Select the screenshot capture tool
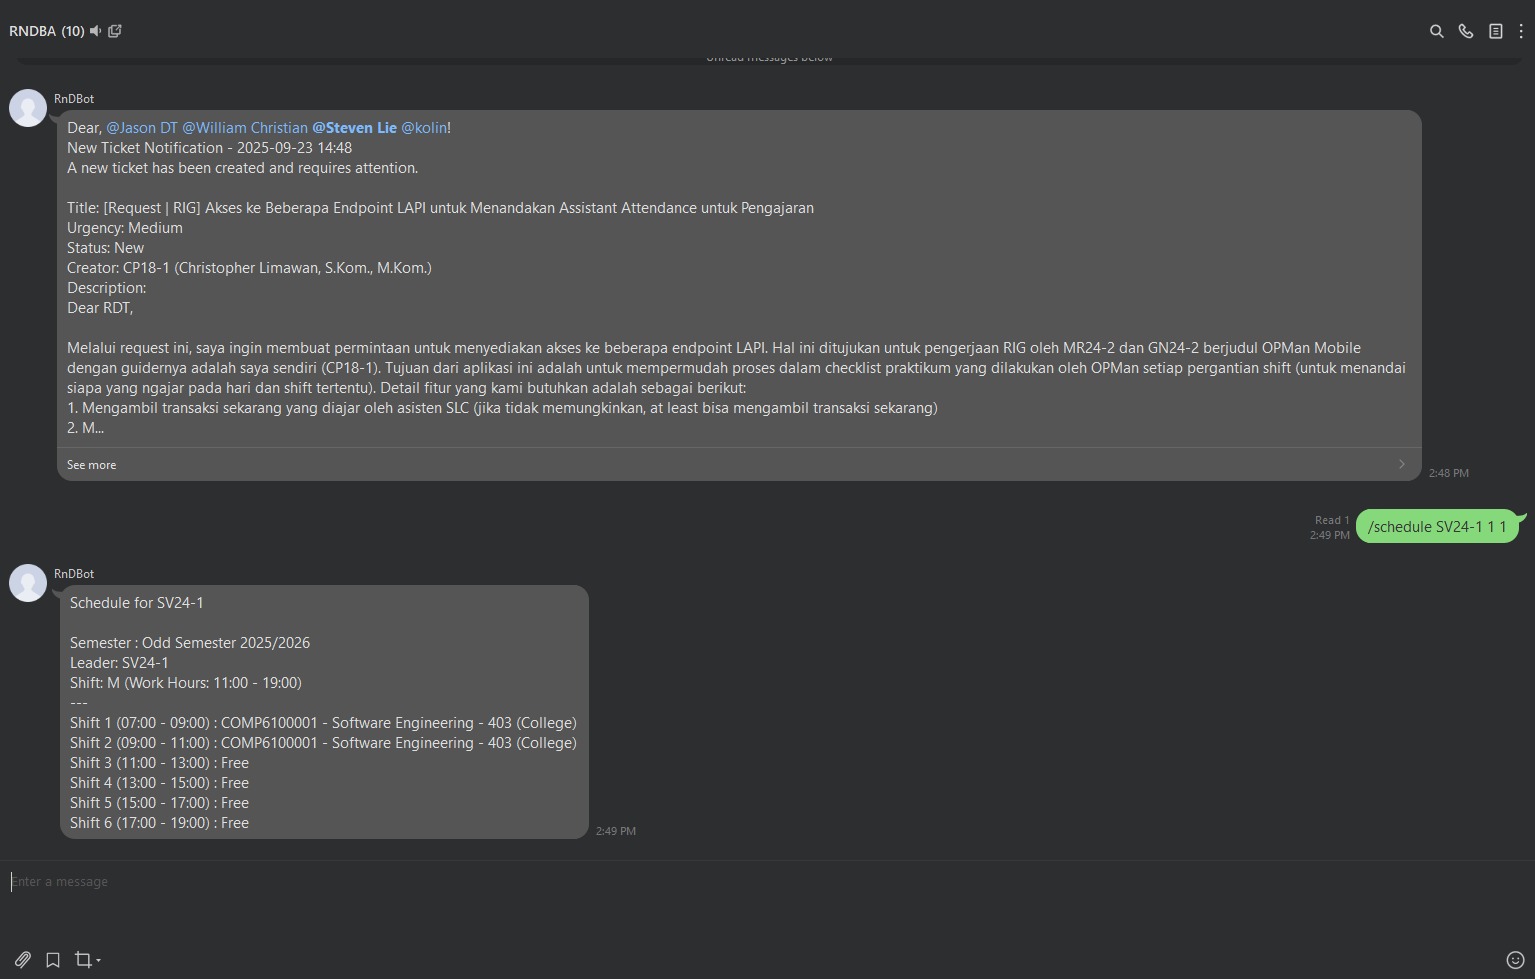This screenshot has width=1535, height=979. [80, 959]
